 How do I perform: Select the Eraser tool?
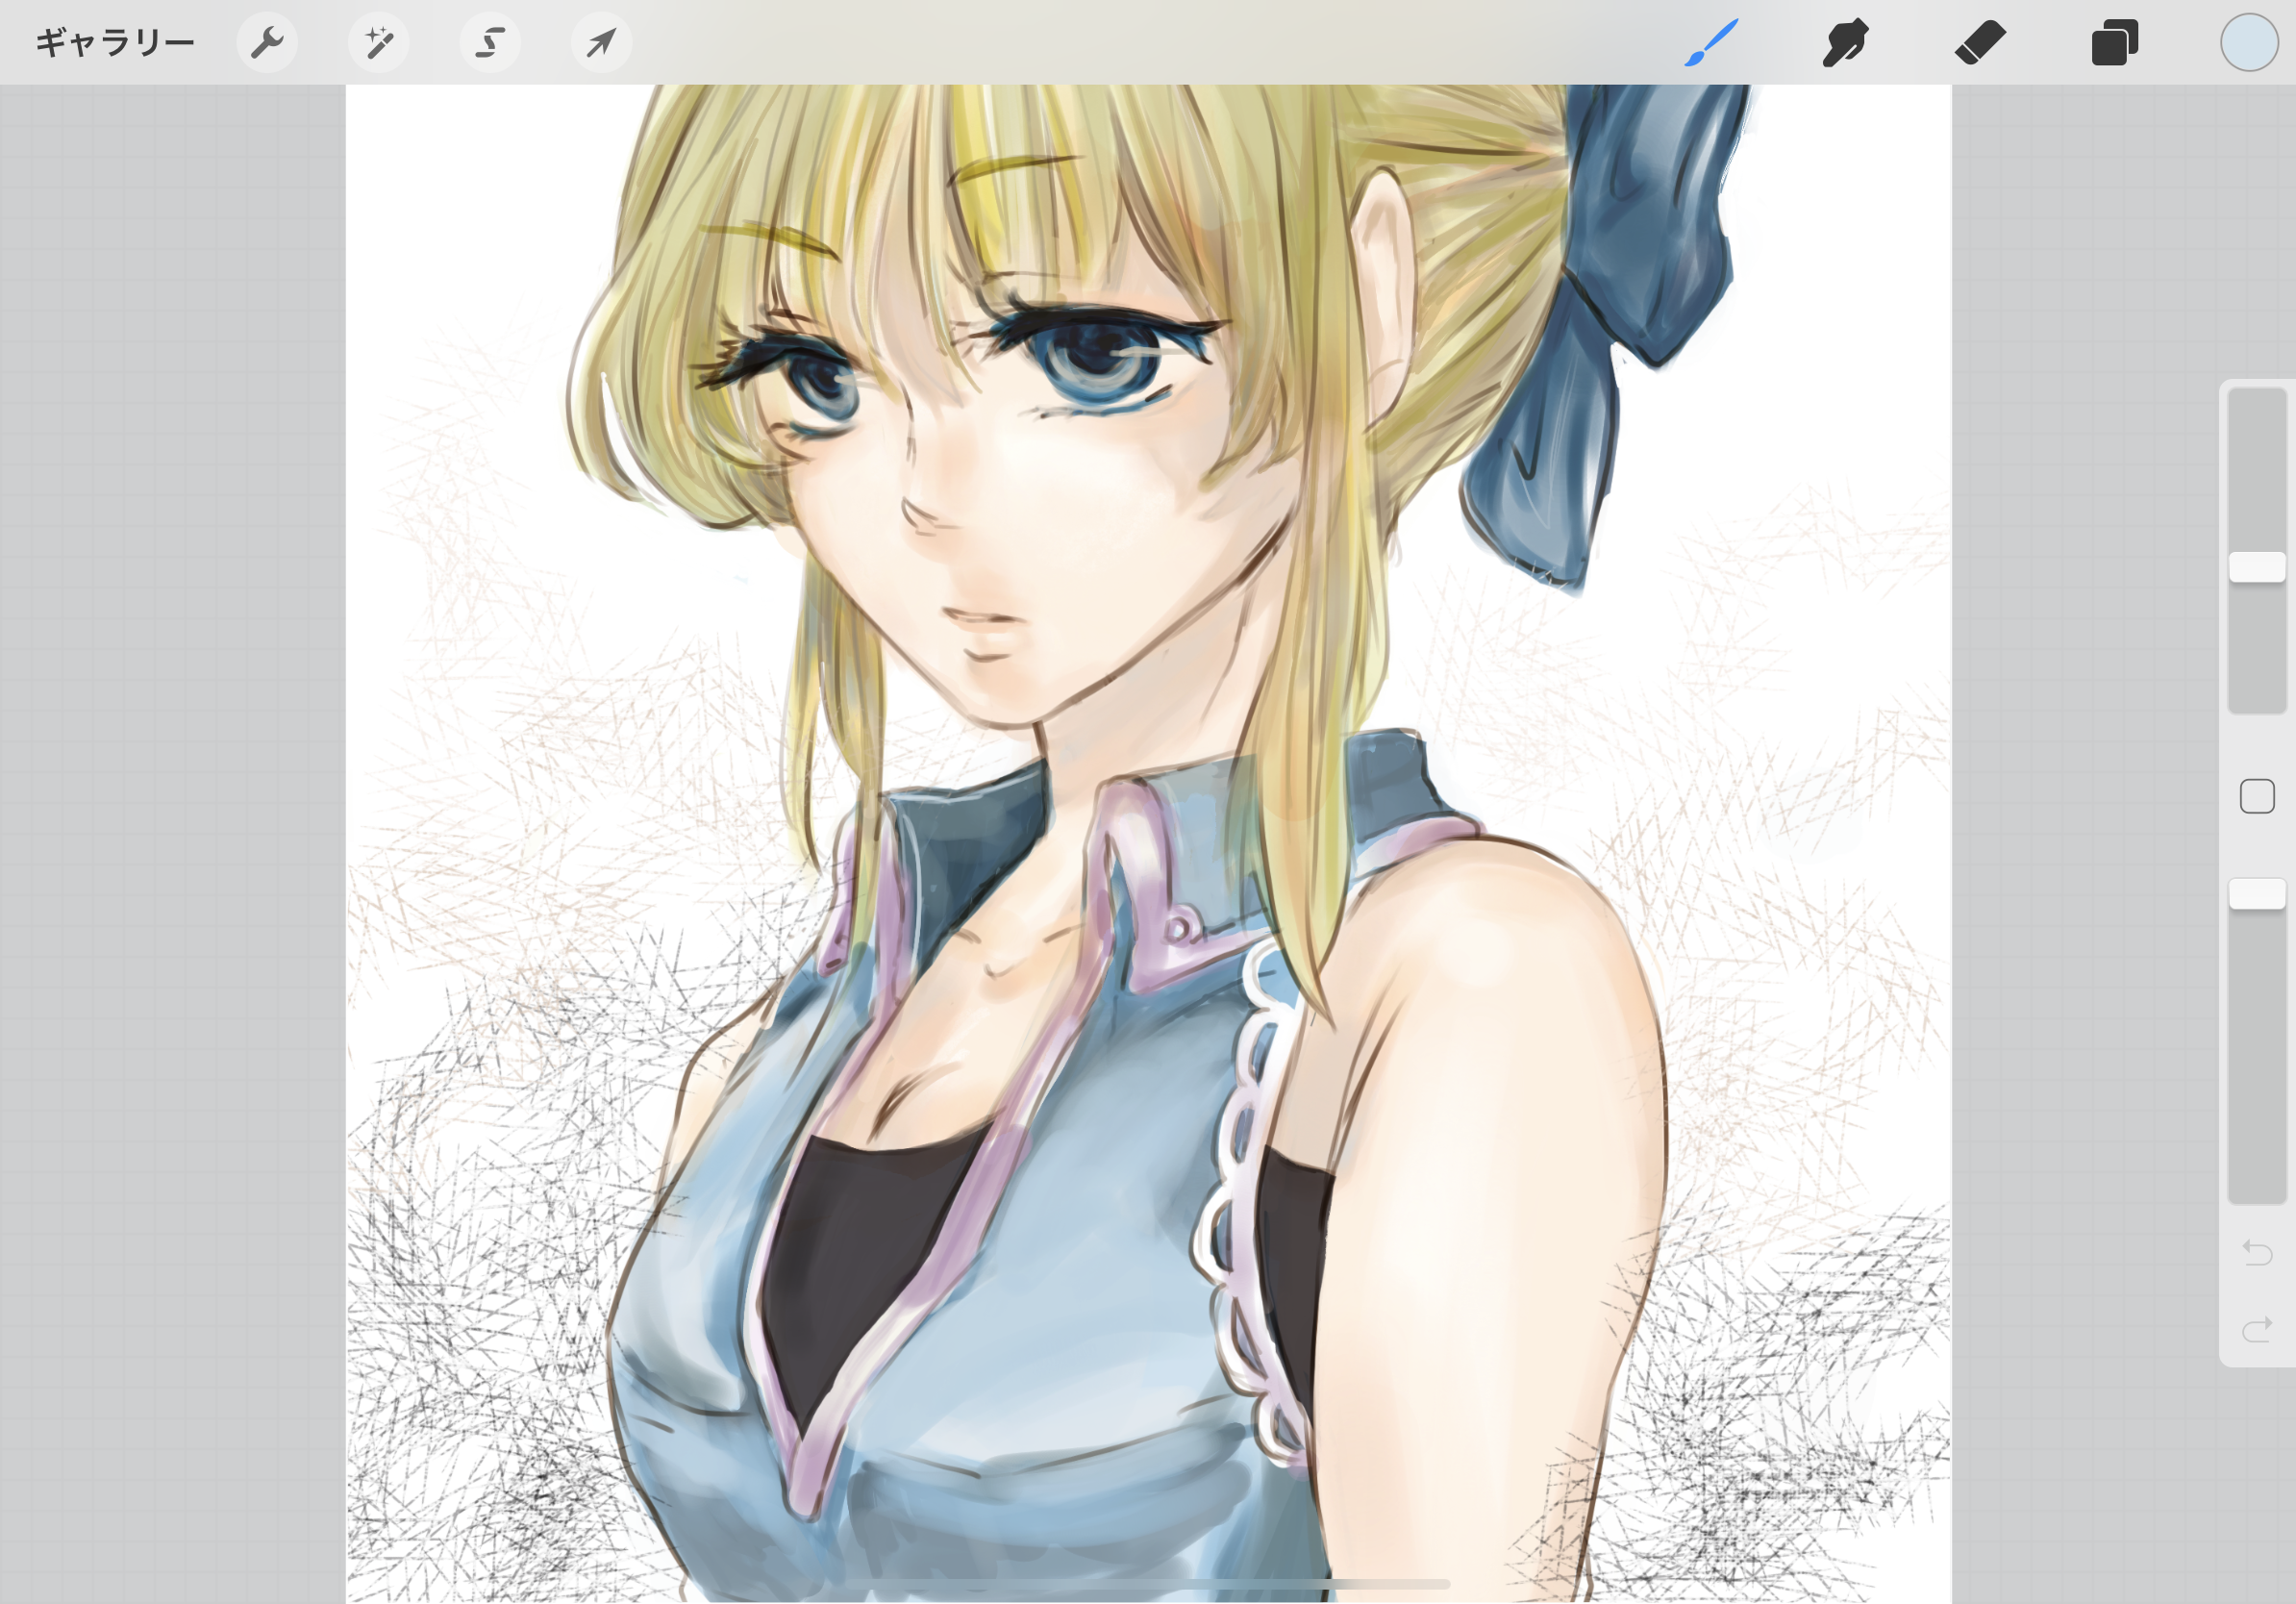pos(1980,43)
